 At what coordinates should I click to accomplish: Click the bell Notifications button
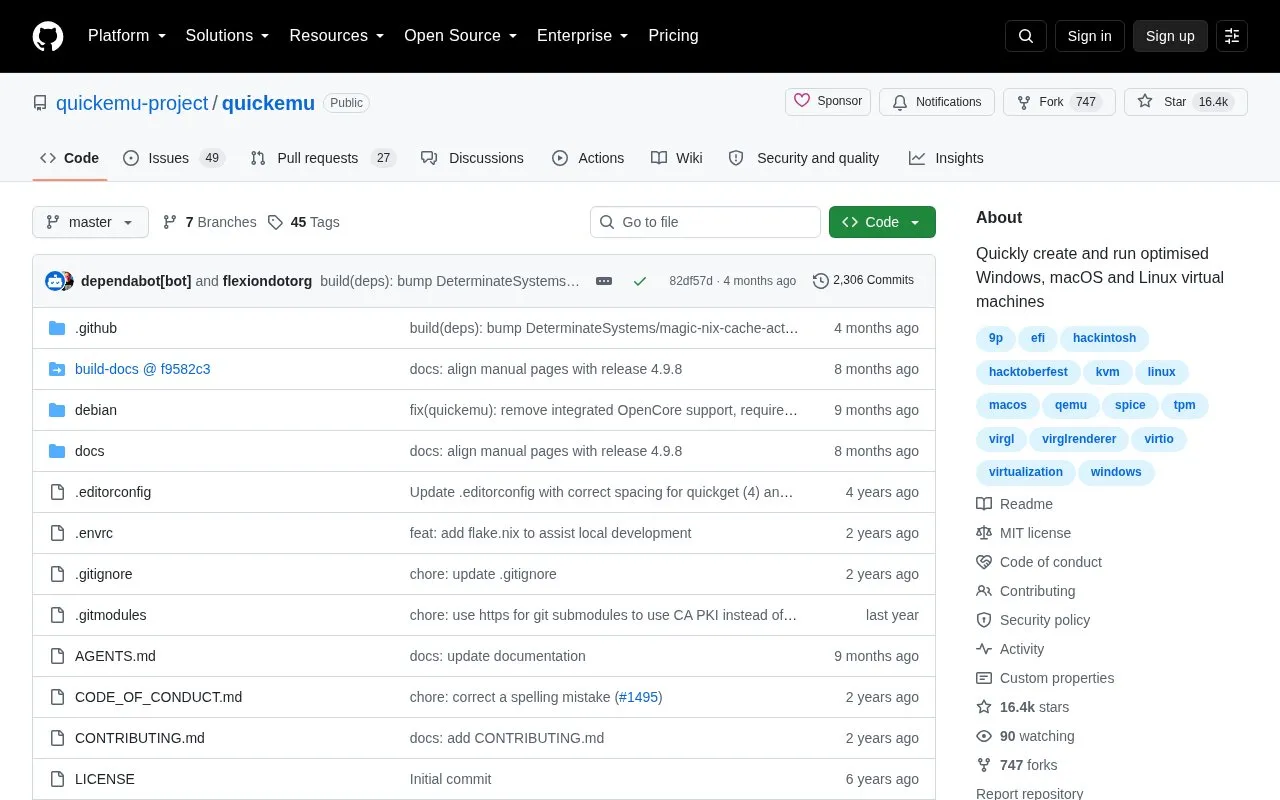(x=937, y=102)
